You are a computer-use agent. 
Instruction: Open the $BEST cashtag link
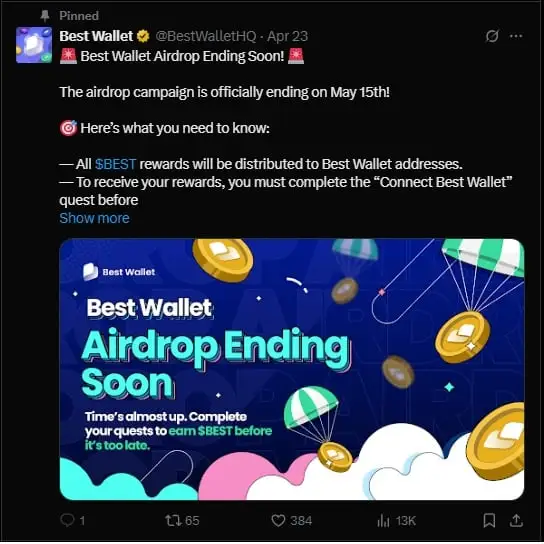pyautogui.click(x=116, y=164)
